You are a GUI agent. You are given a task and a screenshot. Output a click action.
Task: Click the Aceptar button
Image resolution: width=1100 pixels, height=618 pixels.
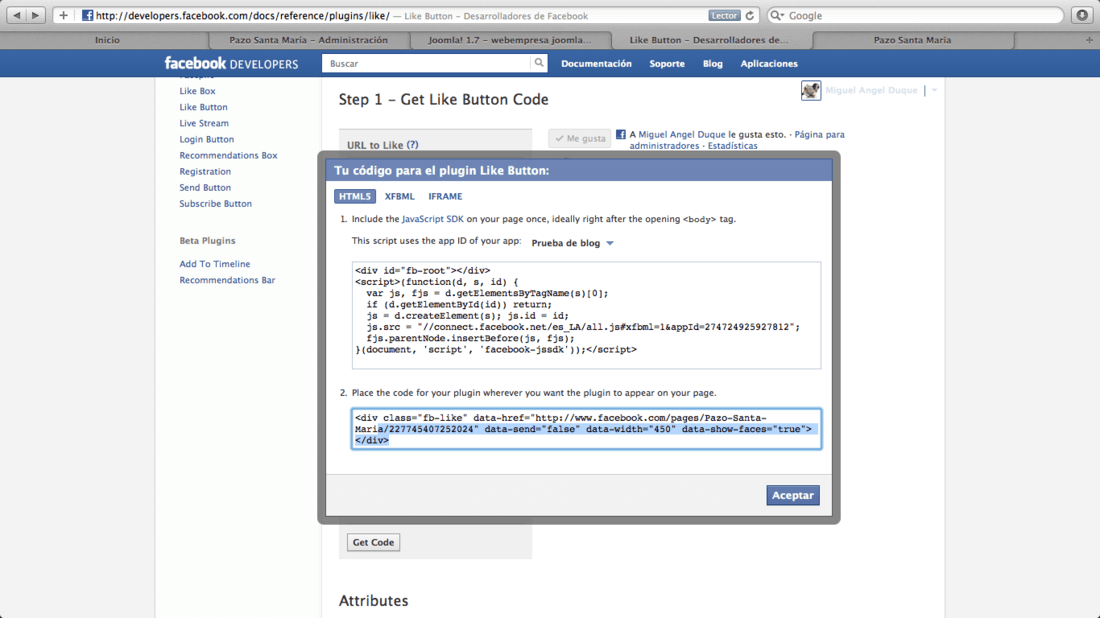(x=793, y=495)
